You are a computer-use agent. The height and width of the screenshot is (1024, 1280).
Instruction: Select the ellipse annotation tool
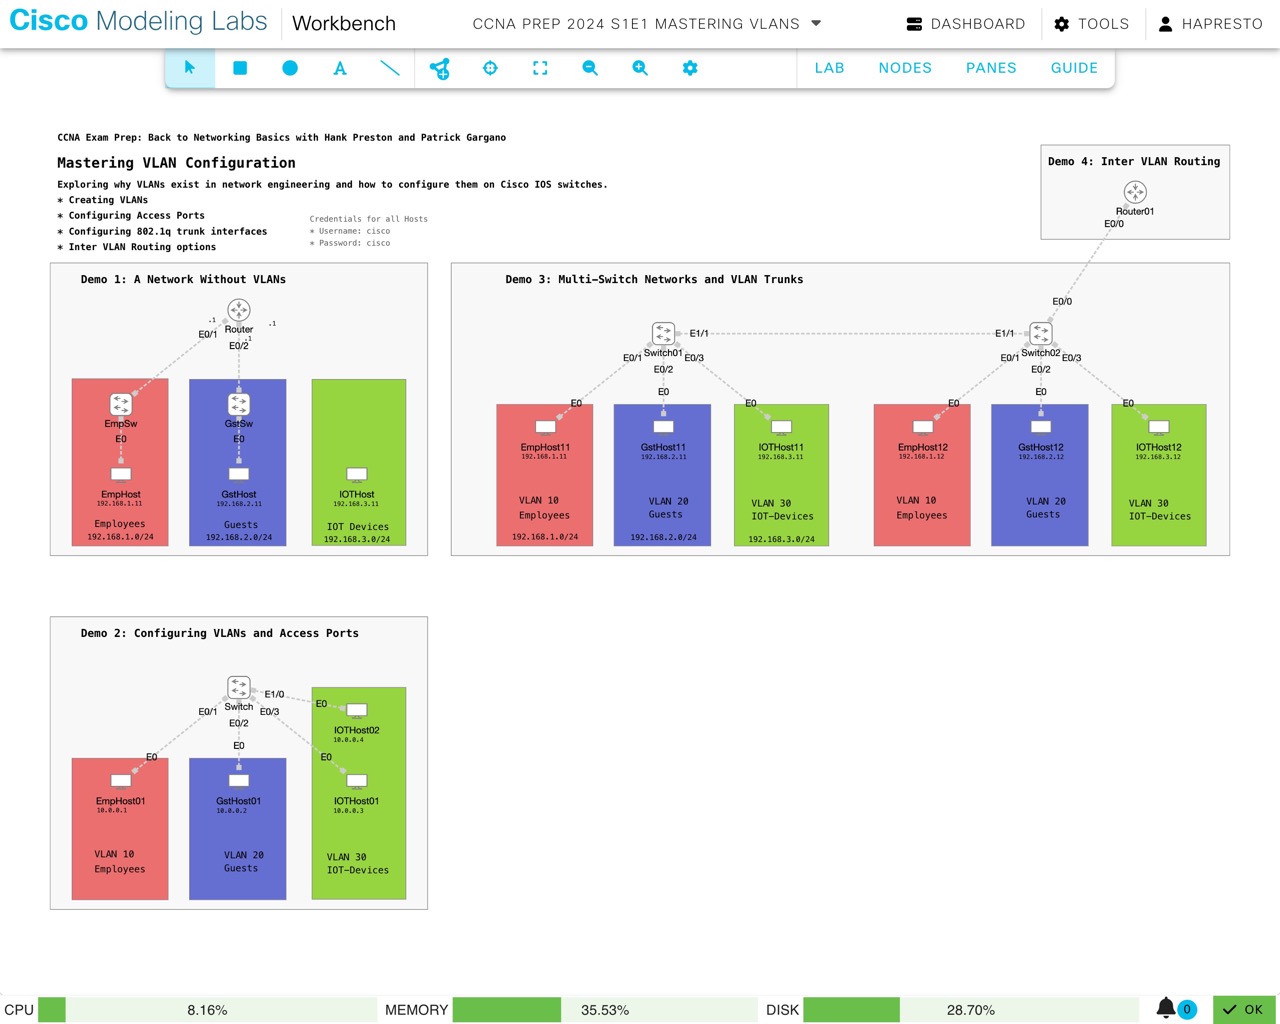coord(290,68)
